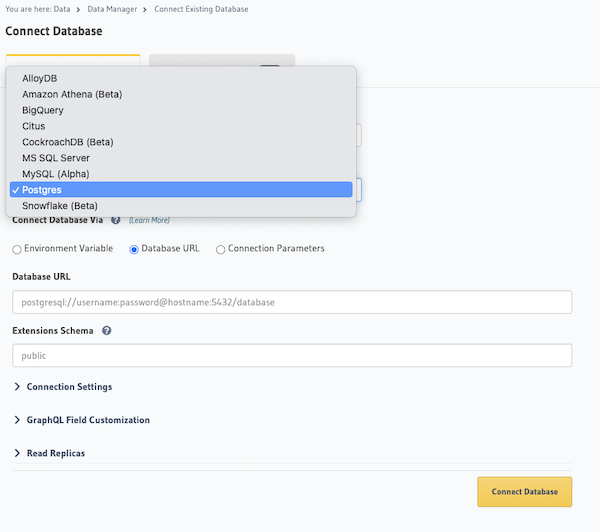Open help icon next to Extensions Schema
This screenshot has height=532, width=600.
pyautogui.click(x=107, y=331)
